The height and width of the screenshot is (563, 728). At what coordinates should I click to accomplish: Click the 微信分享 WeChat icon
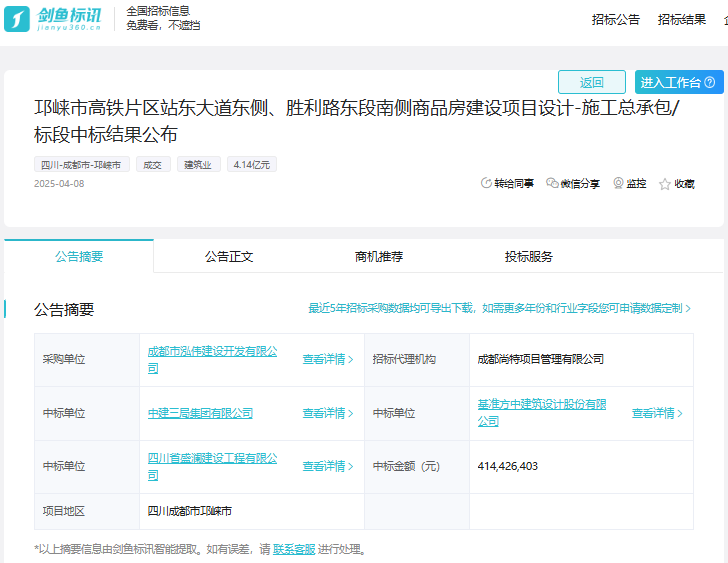[552, 183]
